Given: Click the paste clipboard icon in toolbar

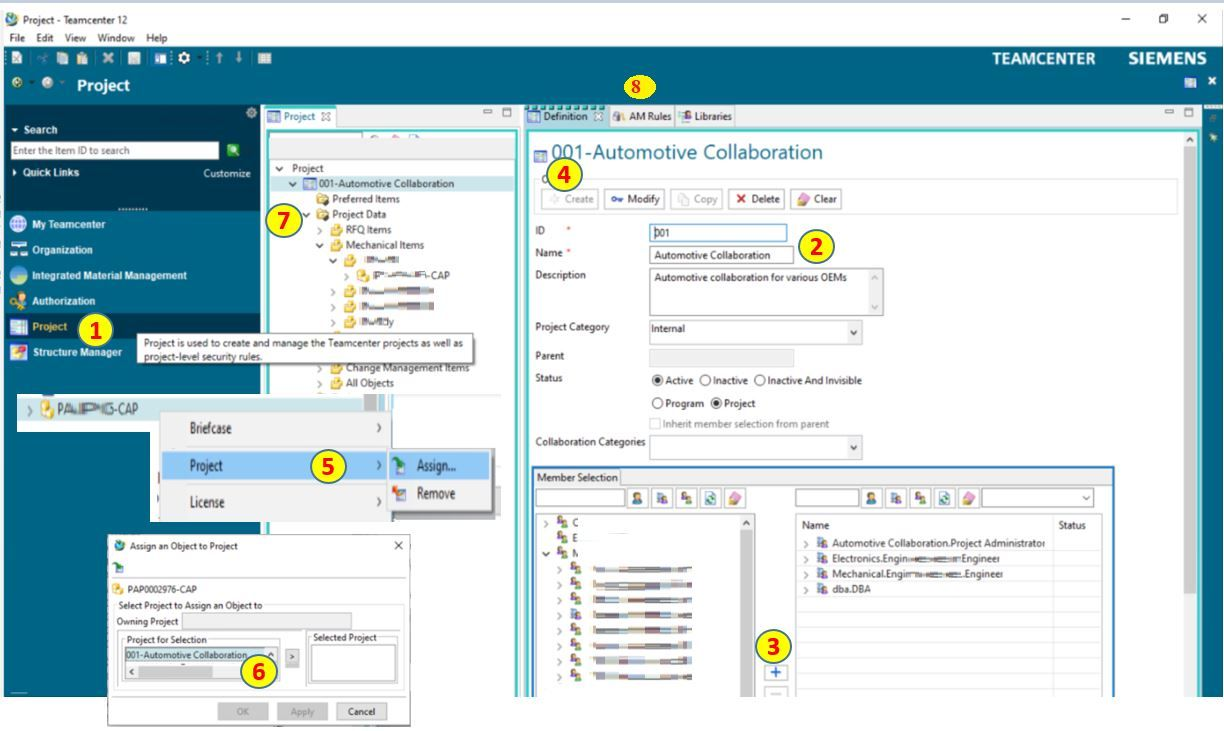Looking at the screenshot, I should [82, 59].
